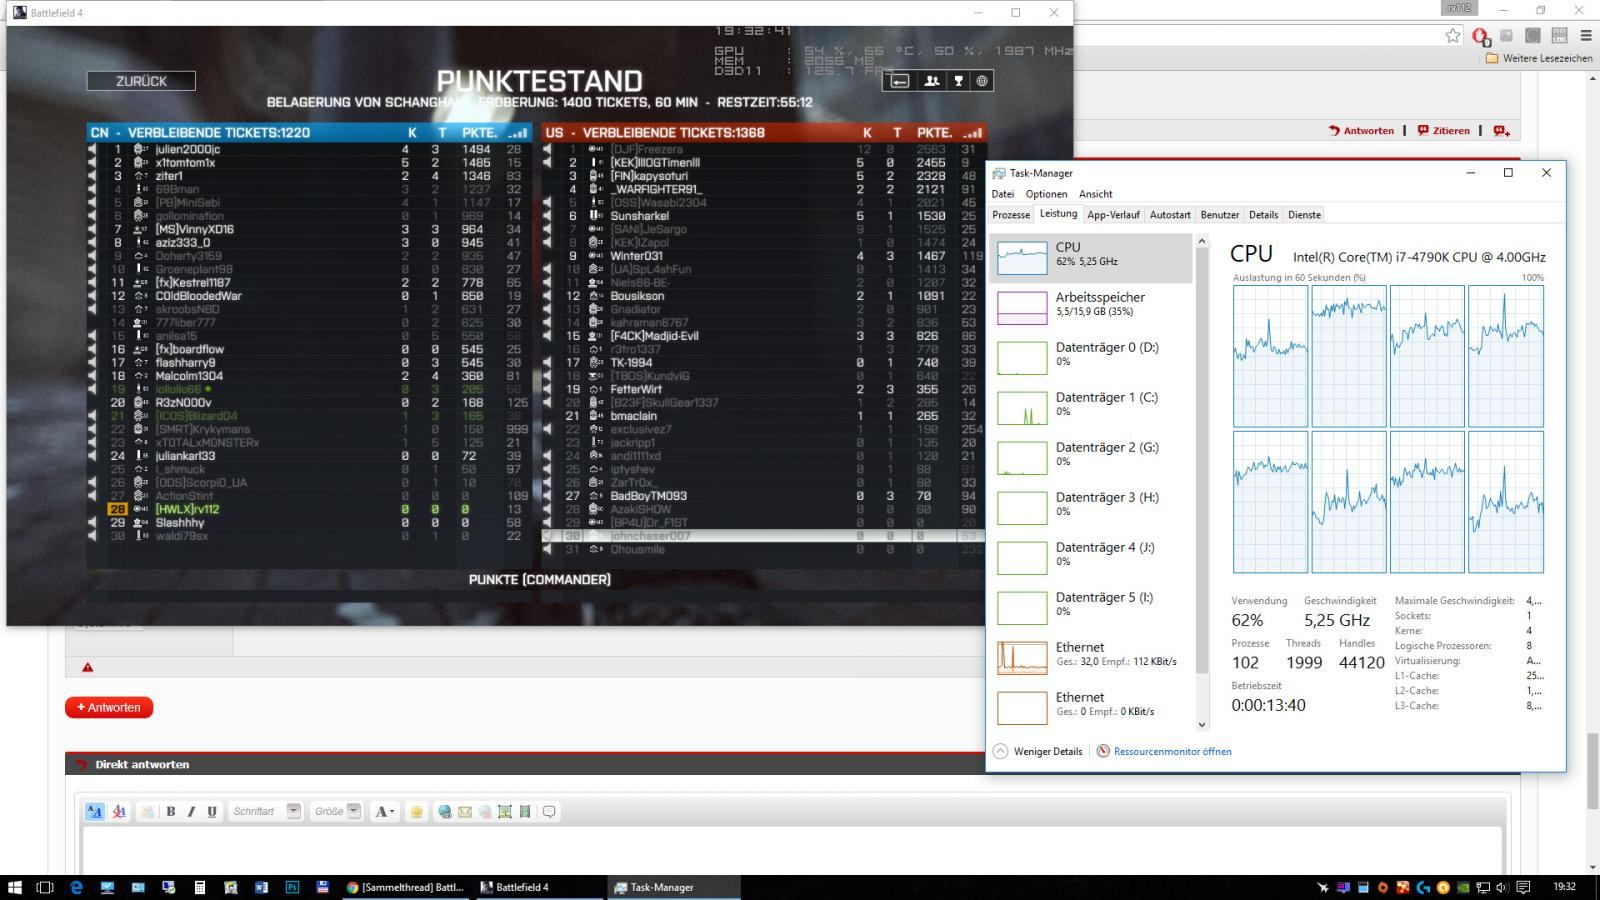
Task: Select Datenträger 1 (C:) in the sidebar
Action: [1092, 408]
